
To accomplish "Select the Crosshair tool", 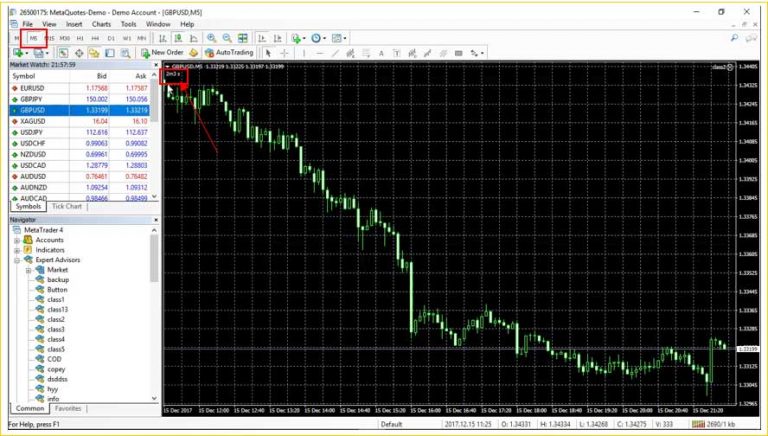I will coord(284,53).
